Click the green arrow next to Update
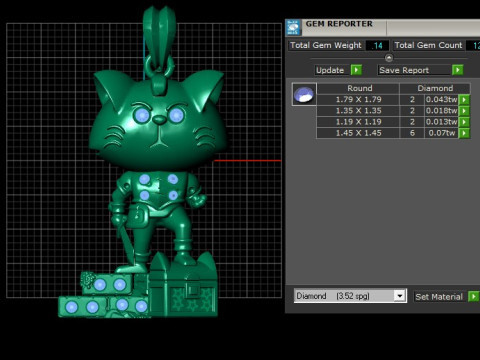Image resolution: width=480 pixels, height=360 pixels. [356, 70]
